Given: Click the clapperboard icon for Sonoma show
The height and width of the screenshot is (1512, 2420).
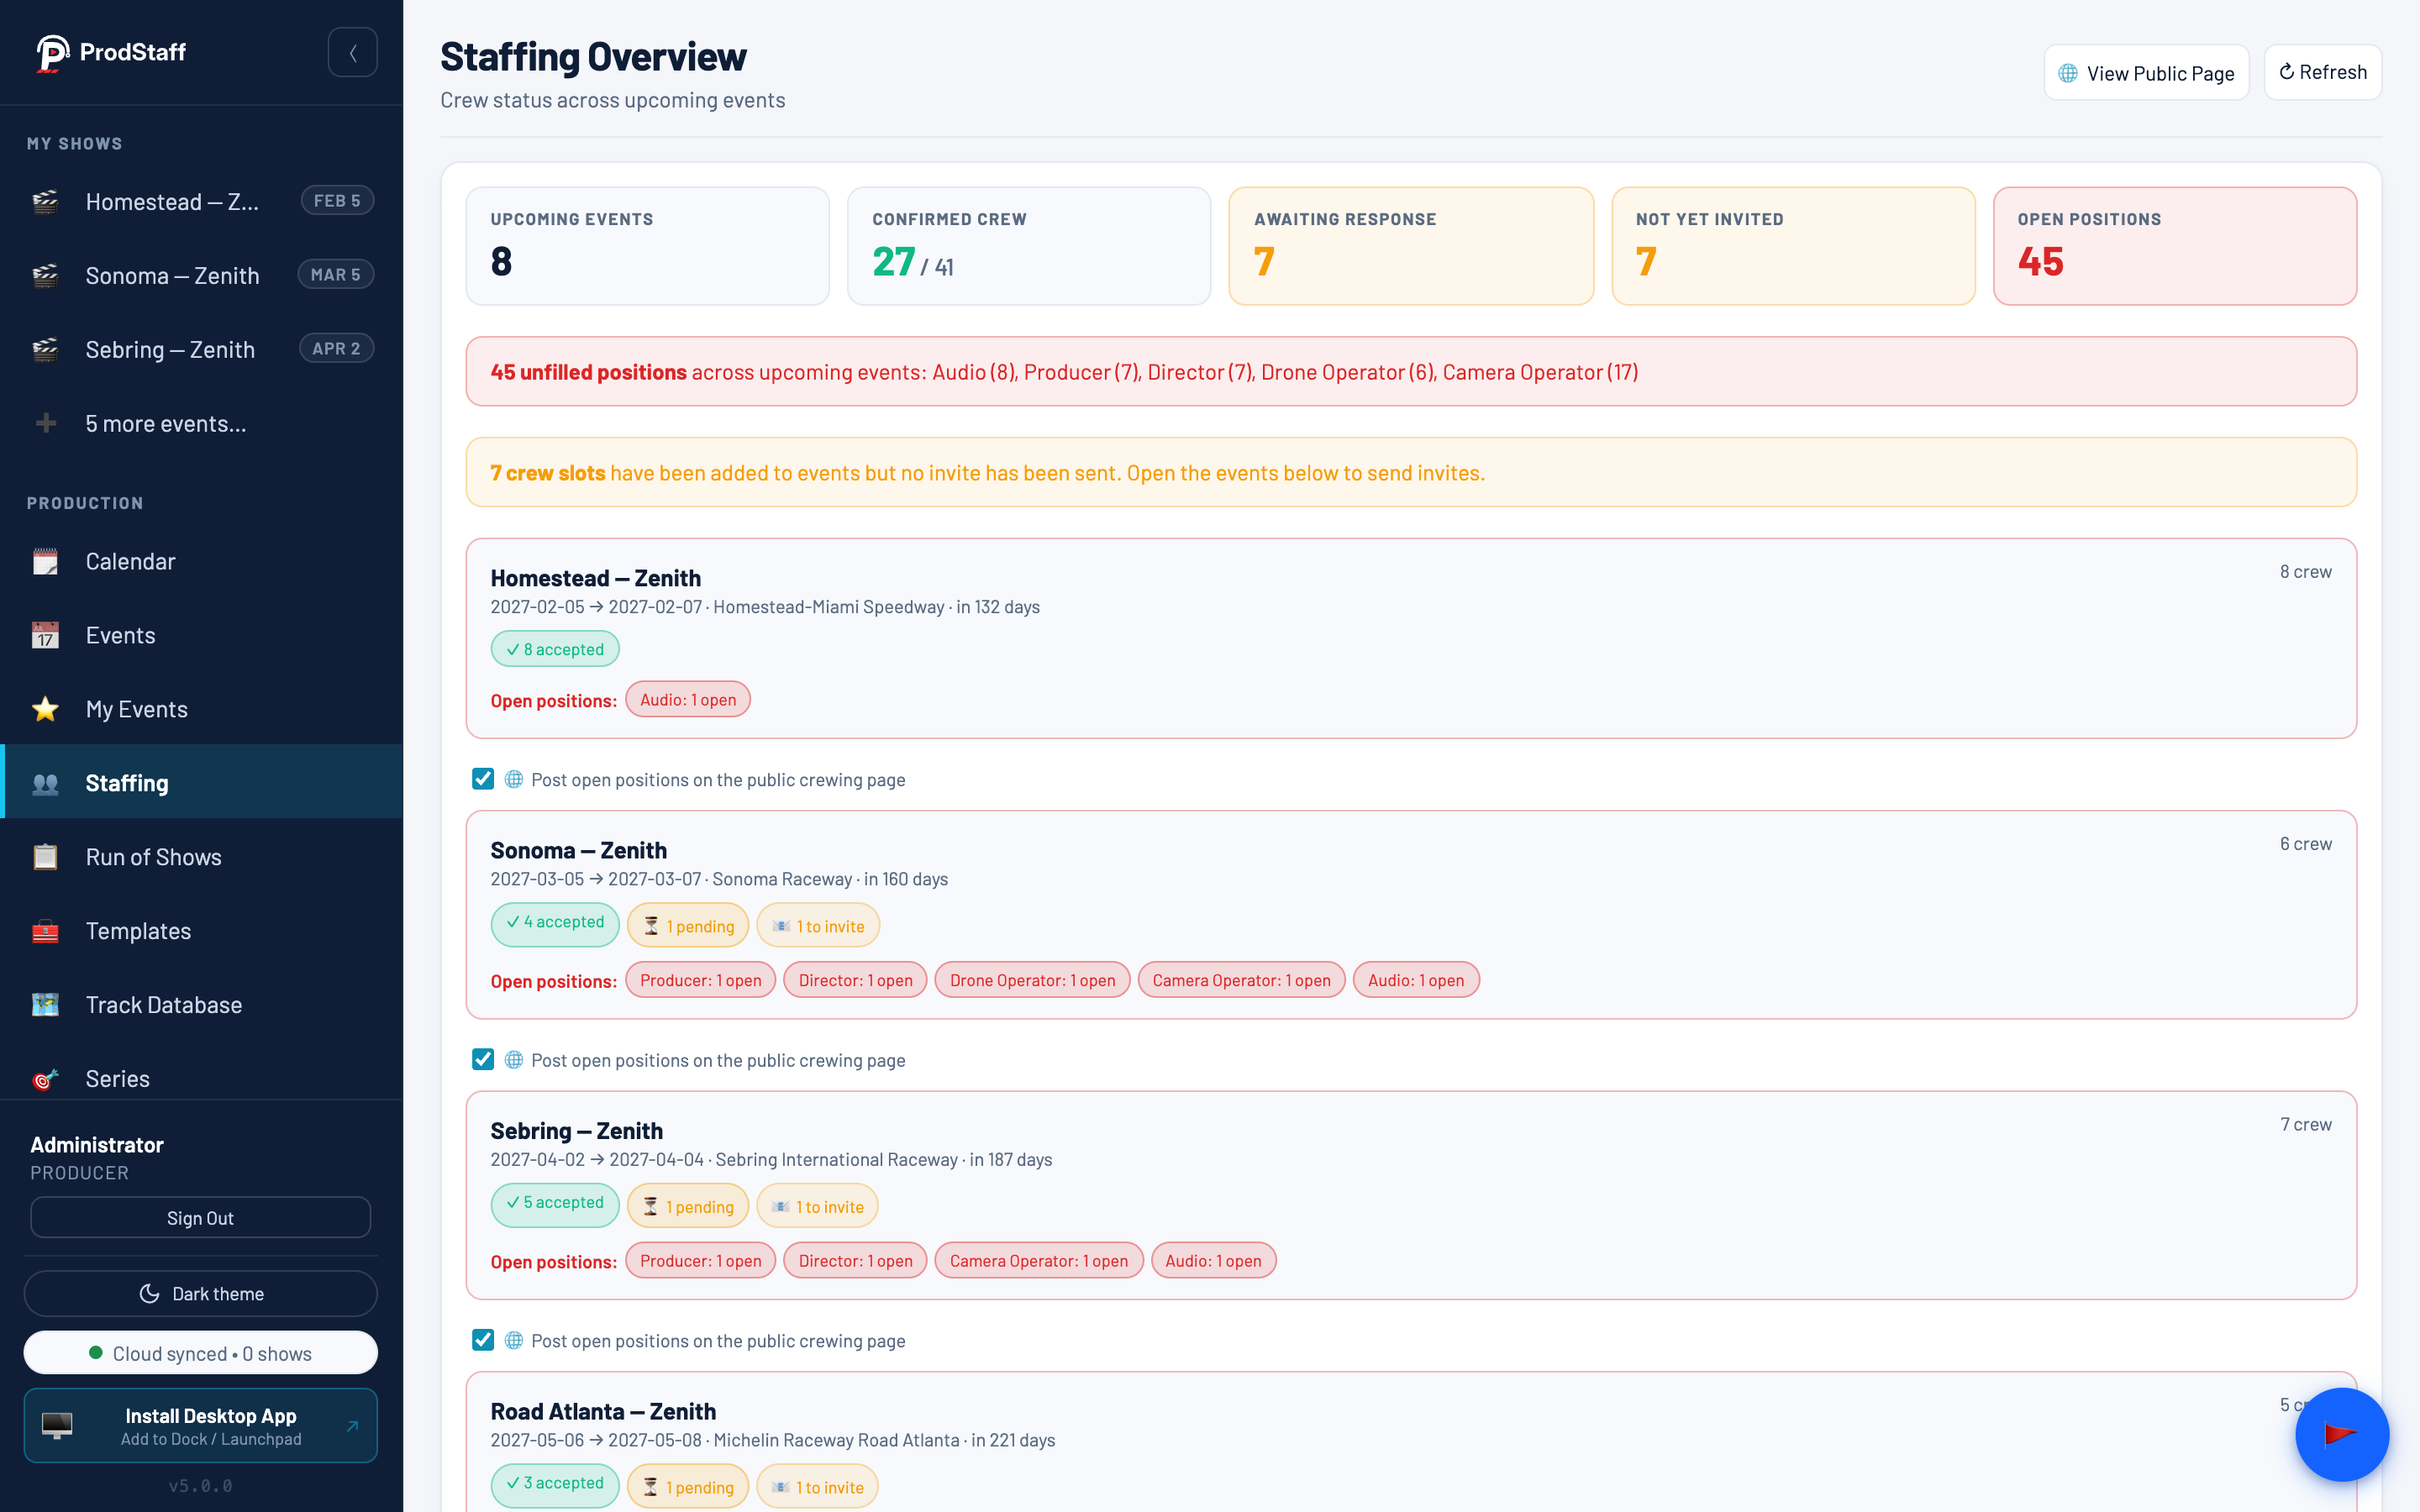Looking at the screenshot, I should pos(45,275).
